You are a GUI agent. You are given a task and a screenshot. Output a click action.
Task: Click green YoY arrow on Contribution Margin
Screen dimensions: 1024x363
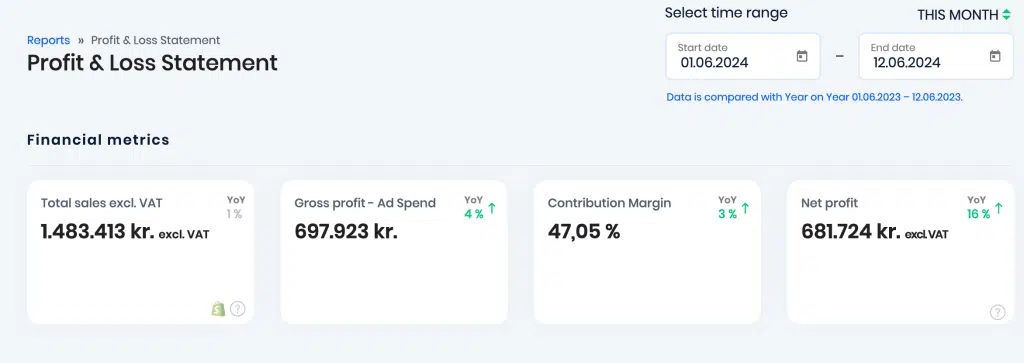pos(745,209)
